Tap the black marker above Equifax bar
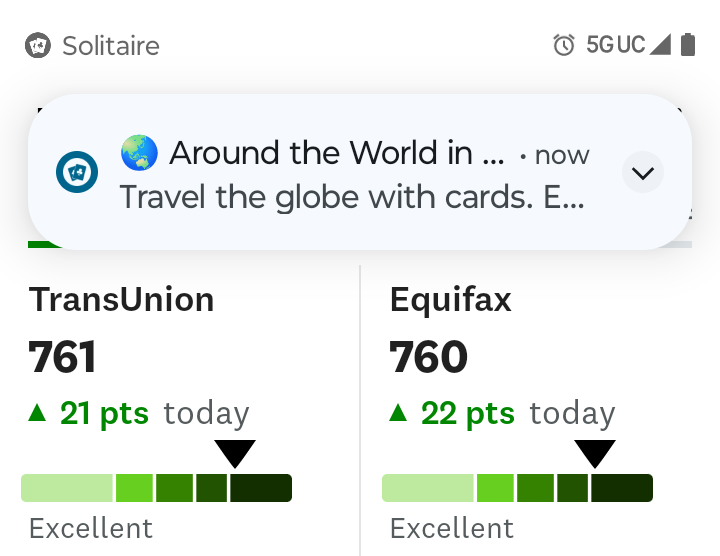 point(596,454)
